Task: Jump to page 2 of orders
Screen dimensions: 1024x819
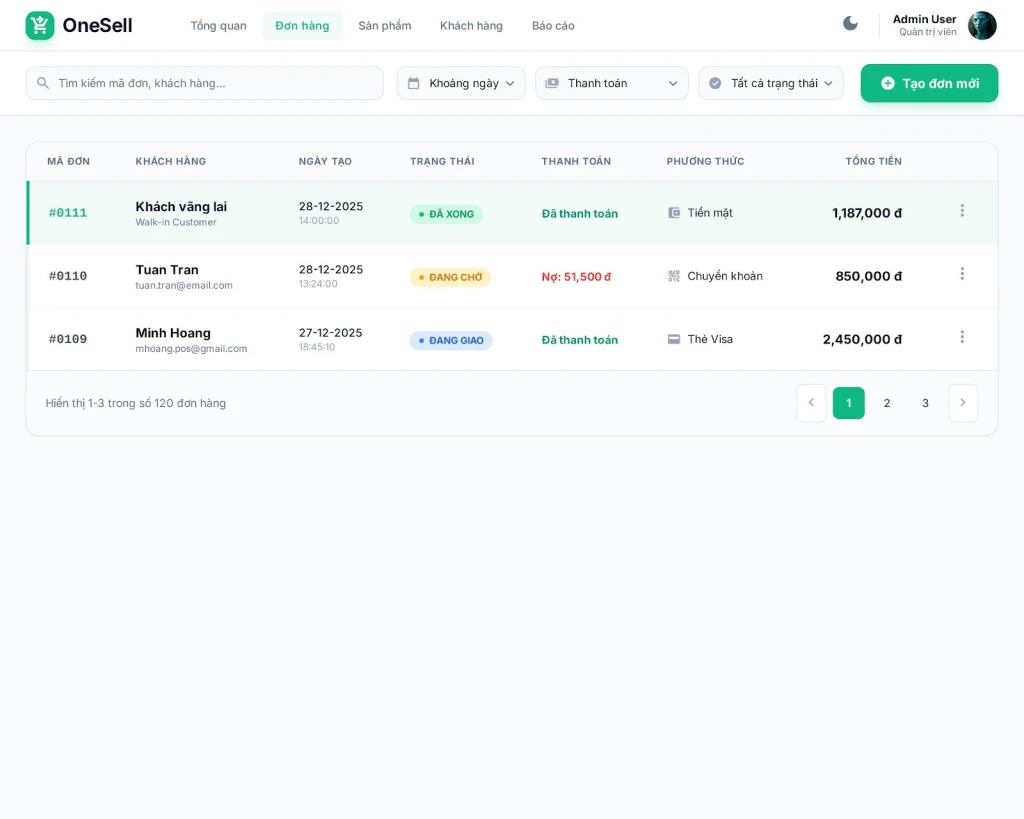Action: point(887,403)
